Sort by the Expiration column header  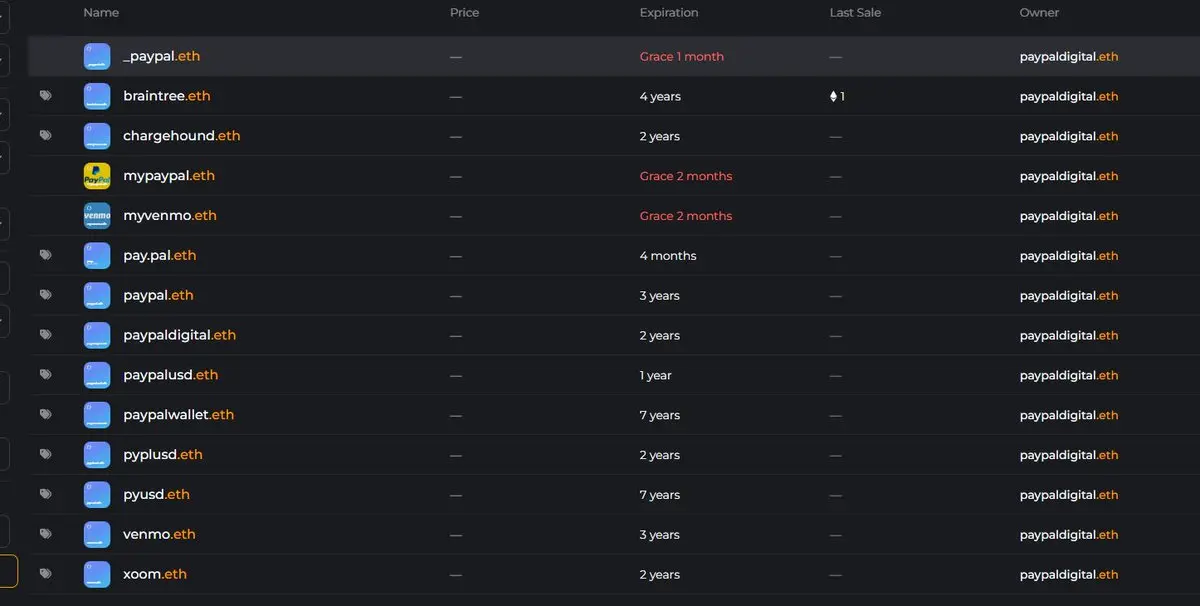669,13
